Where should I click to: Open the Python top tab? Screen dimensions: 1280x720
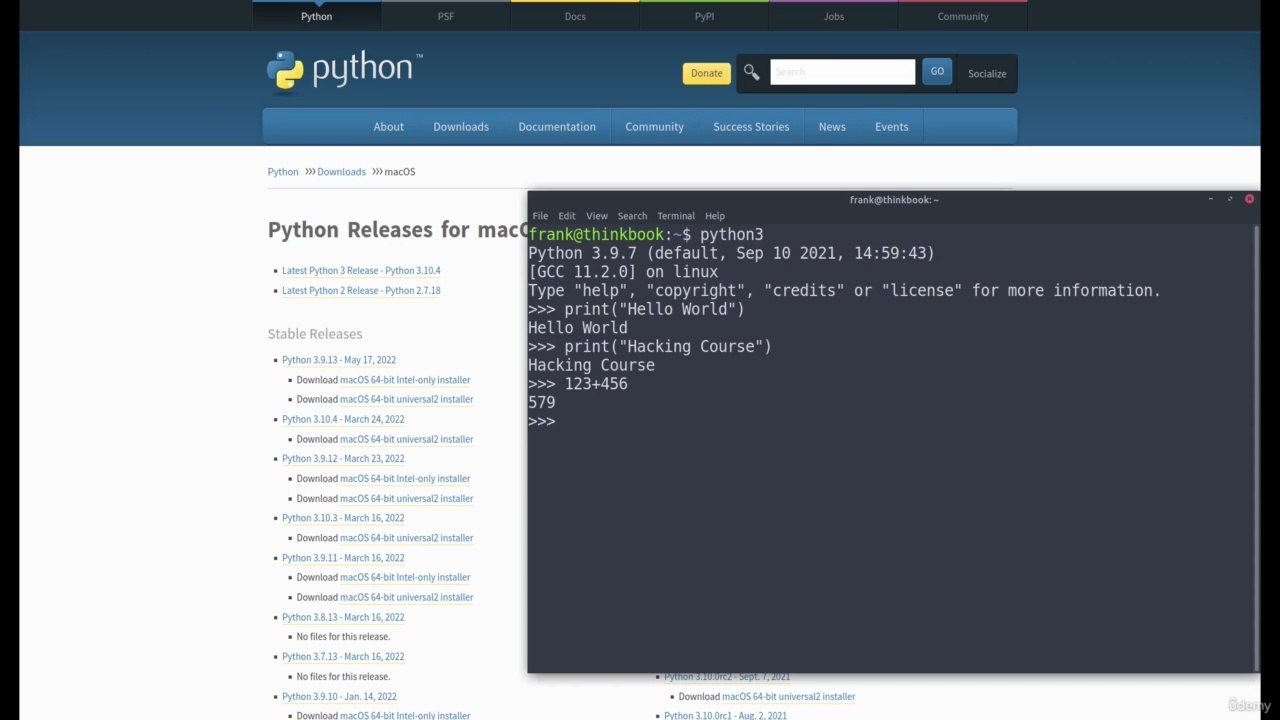[317, 16]
